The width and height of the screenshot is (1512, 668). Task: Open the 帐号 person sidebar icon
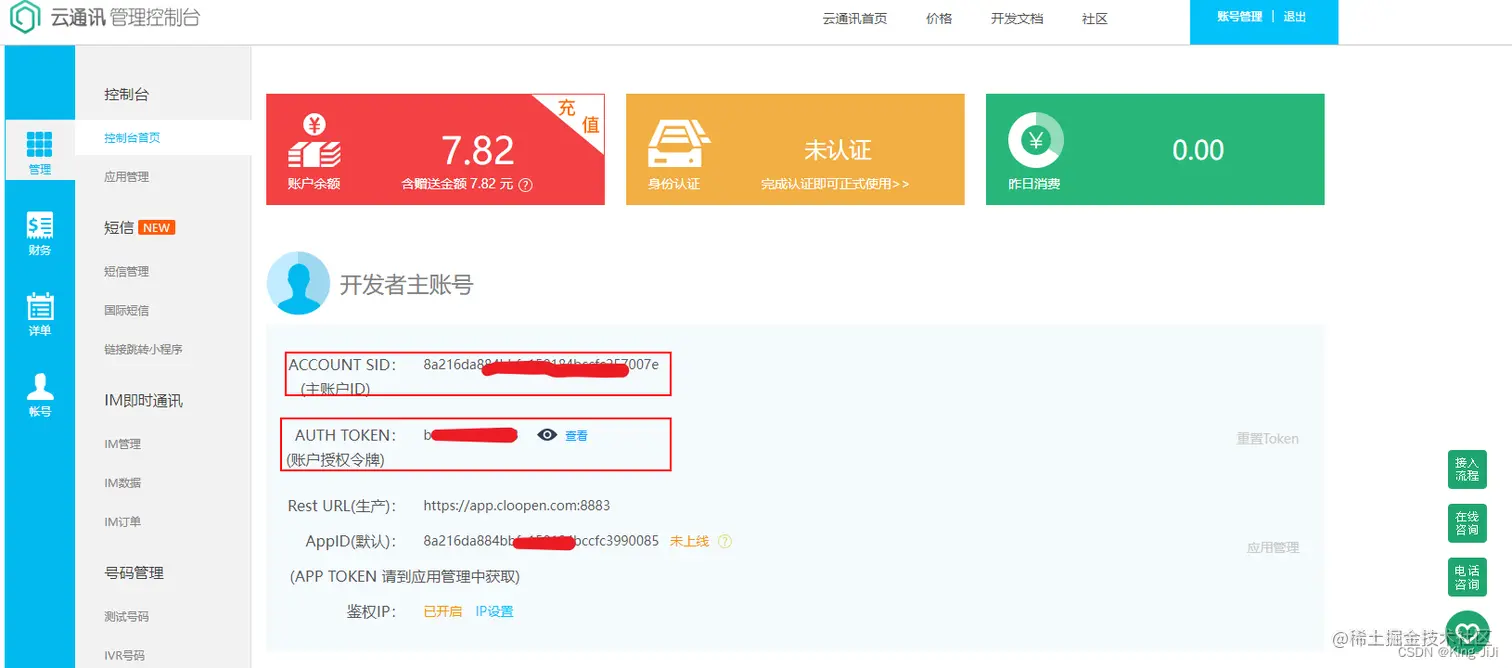[40, 395]
